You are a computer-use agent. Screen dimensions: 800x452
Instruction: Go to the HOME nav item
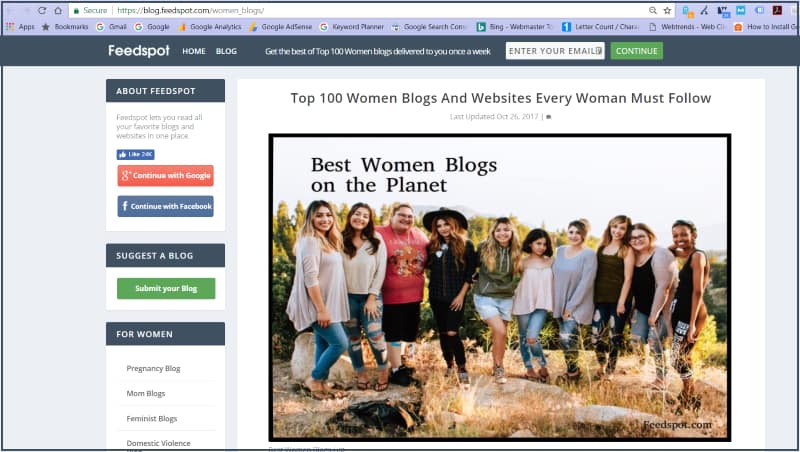click(194, 51)
